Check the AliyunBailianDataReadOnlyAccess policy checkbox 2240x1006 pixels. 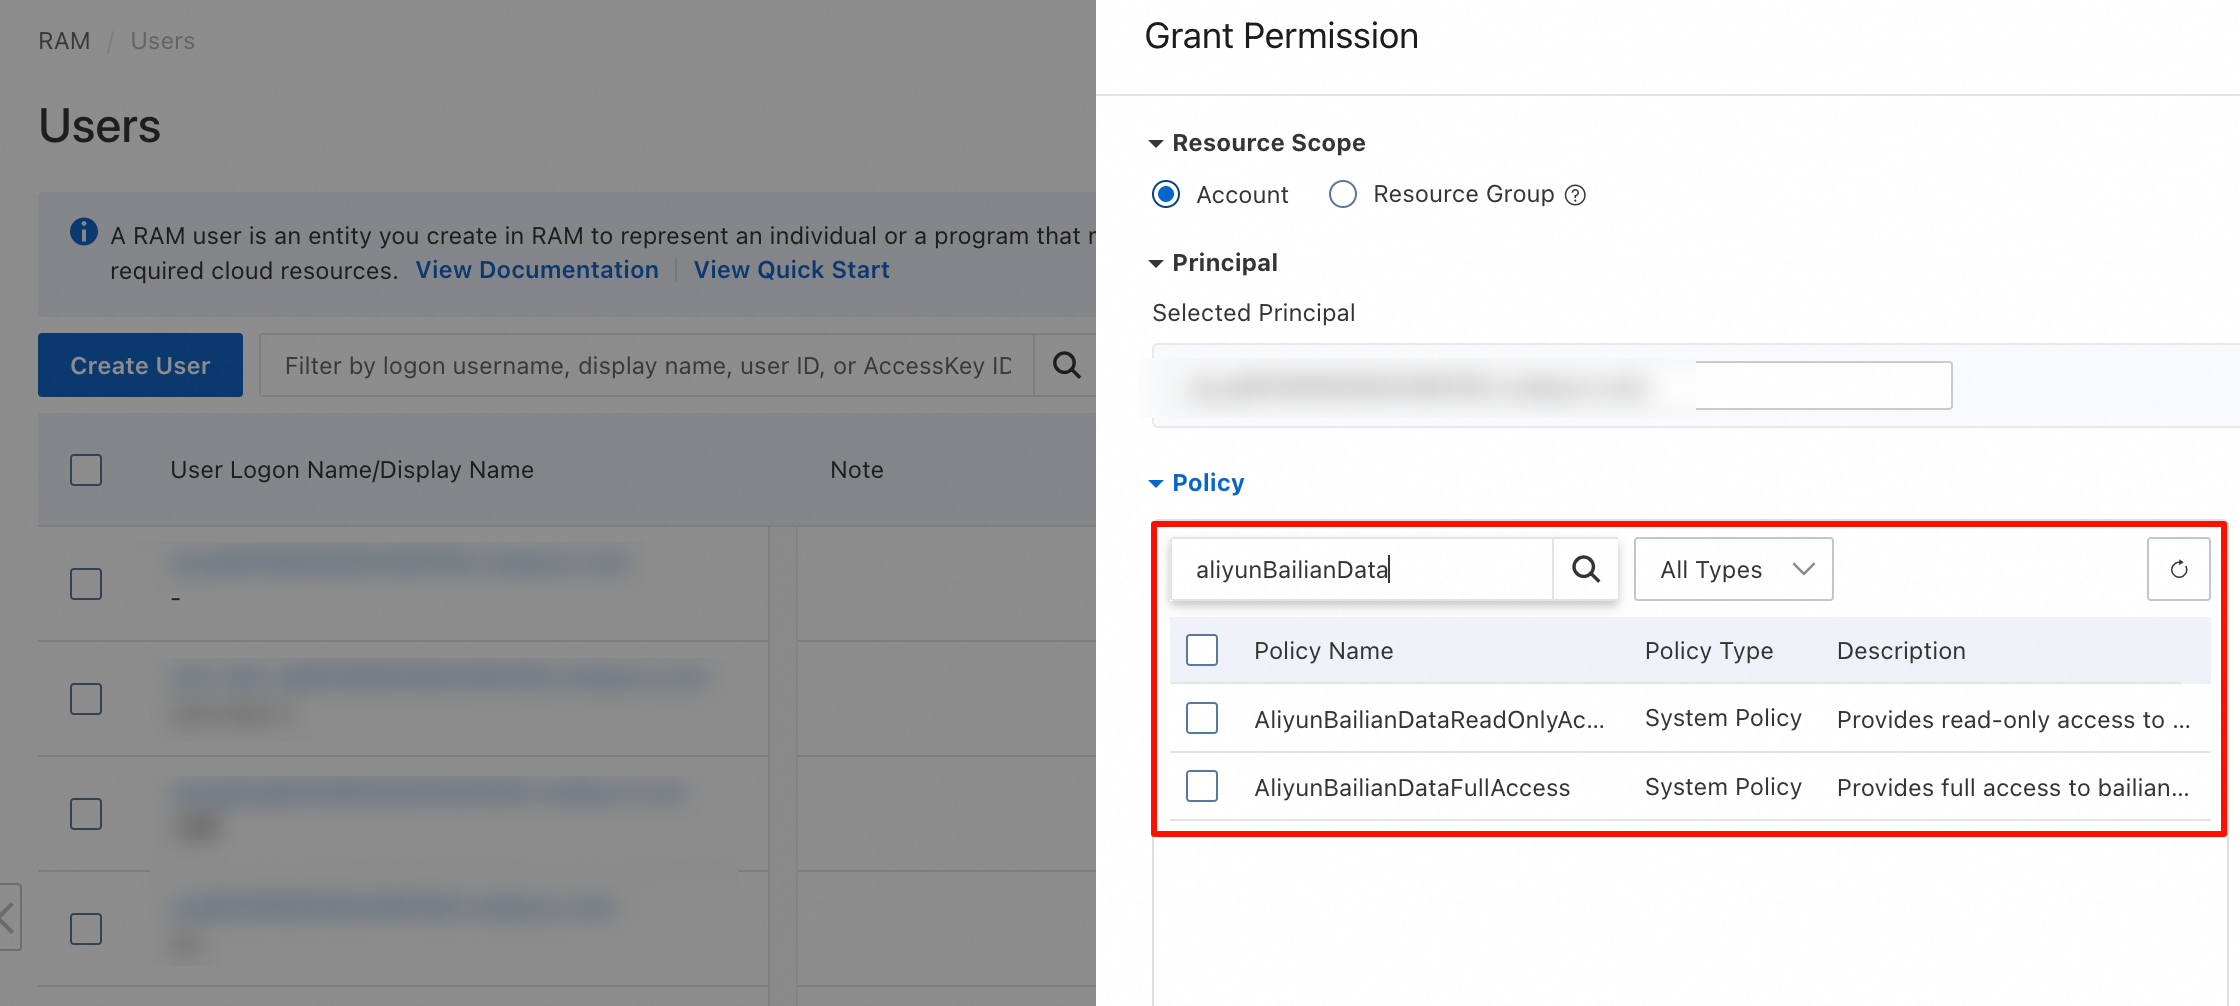1202,718
